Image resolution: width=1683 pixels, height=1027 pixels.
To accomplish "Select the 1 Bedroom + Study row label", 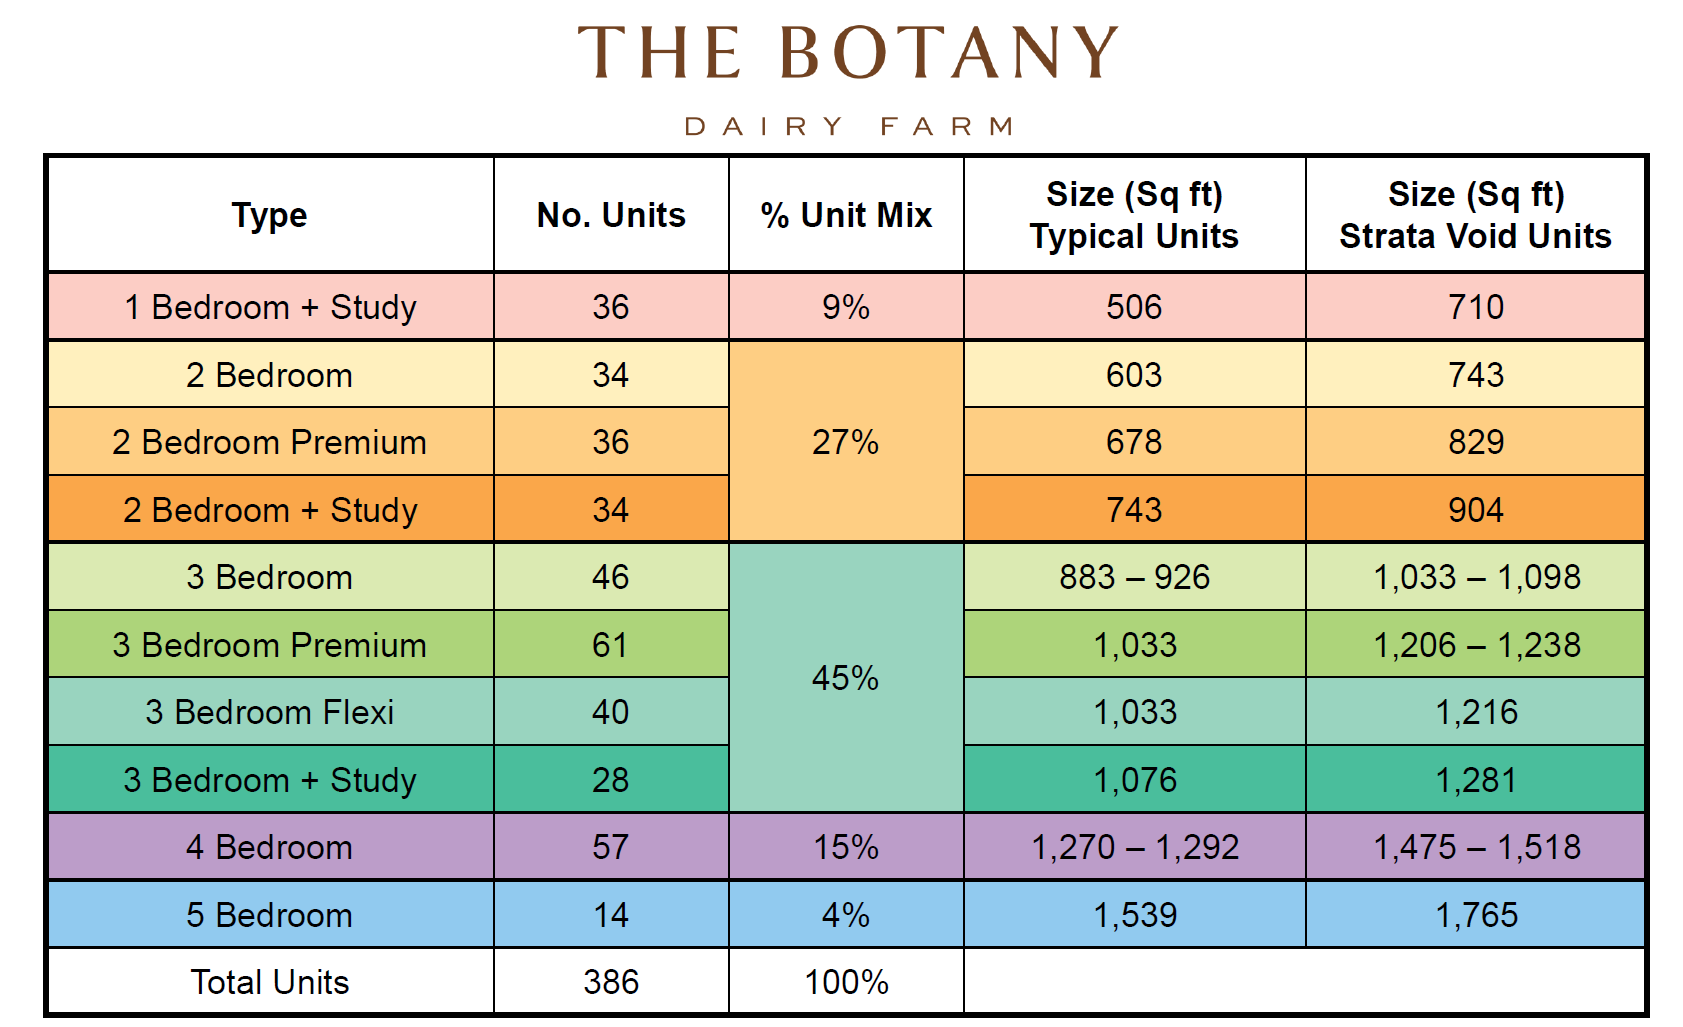I will pos(270,307).
